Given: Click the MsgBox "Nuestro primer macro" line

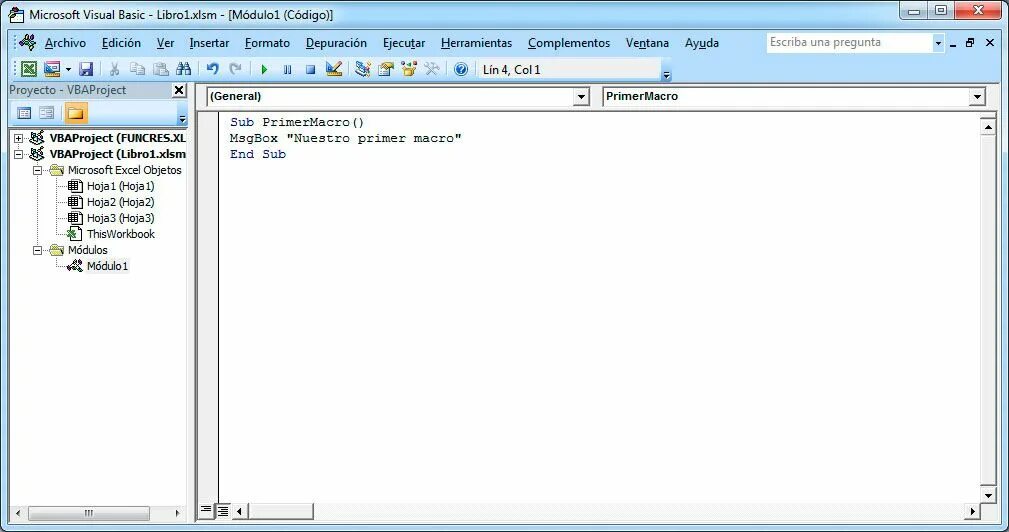Looking at the screenshot, I should point(346,138).
